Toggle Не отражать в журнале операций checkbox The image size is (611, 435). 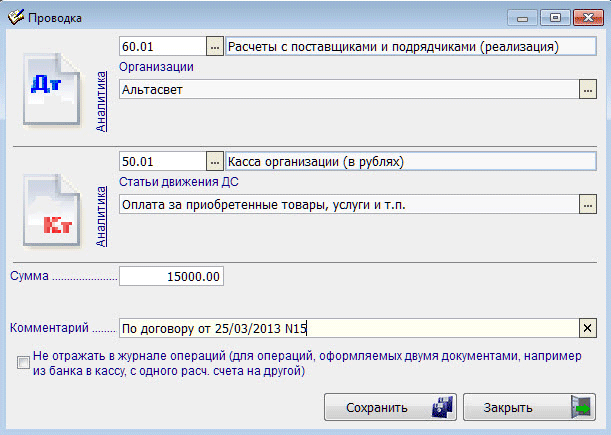coord(23,362)
